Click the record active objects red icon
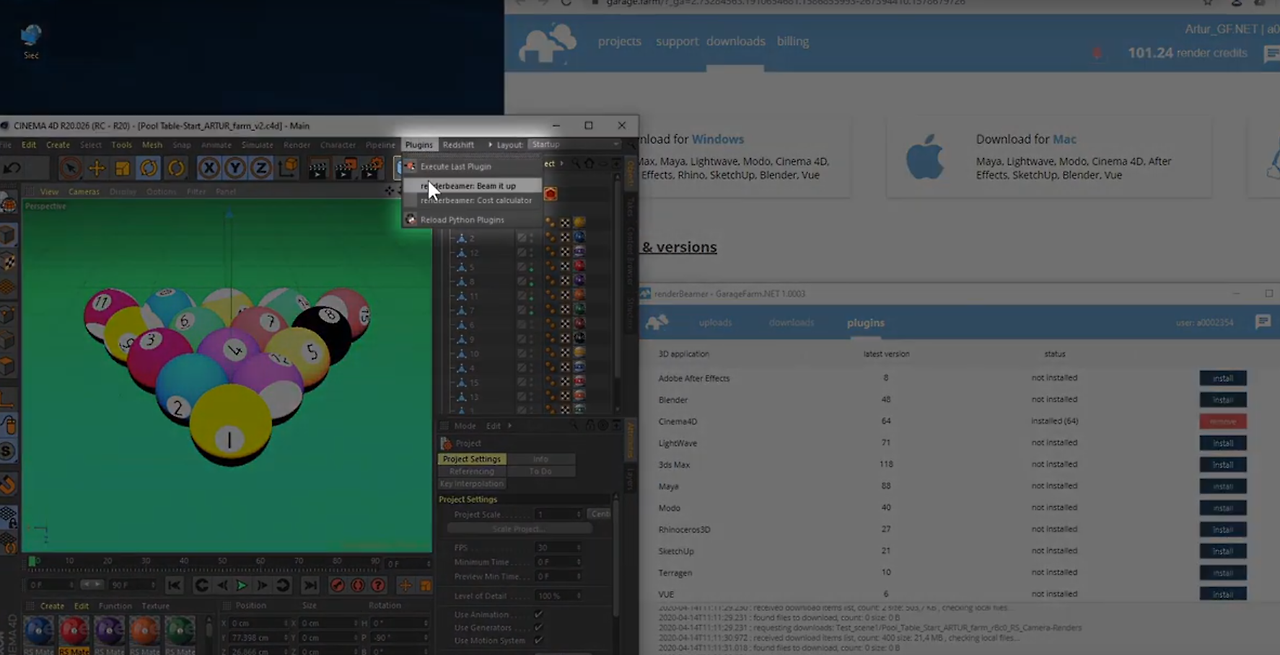The width and height of the screenshot is (1280, 655). (x=337, y=585)
